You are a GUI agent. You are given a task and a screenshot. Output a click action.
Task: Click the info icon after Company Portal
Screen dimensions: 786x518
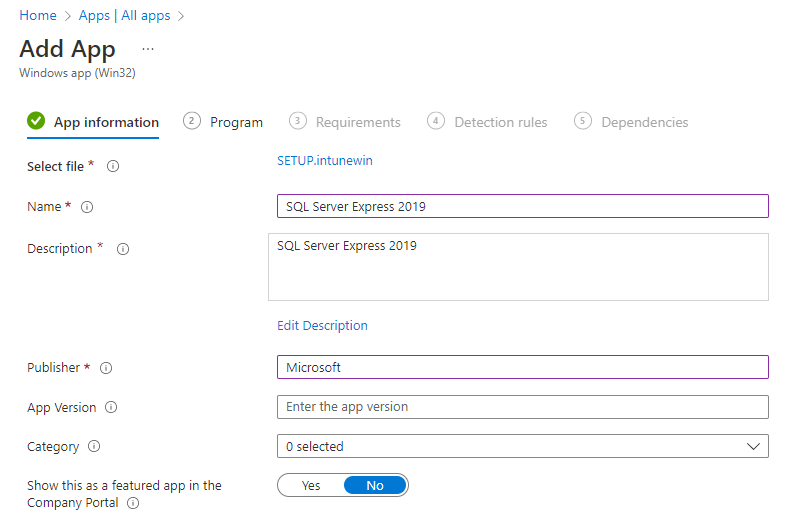133,503
